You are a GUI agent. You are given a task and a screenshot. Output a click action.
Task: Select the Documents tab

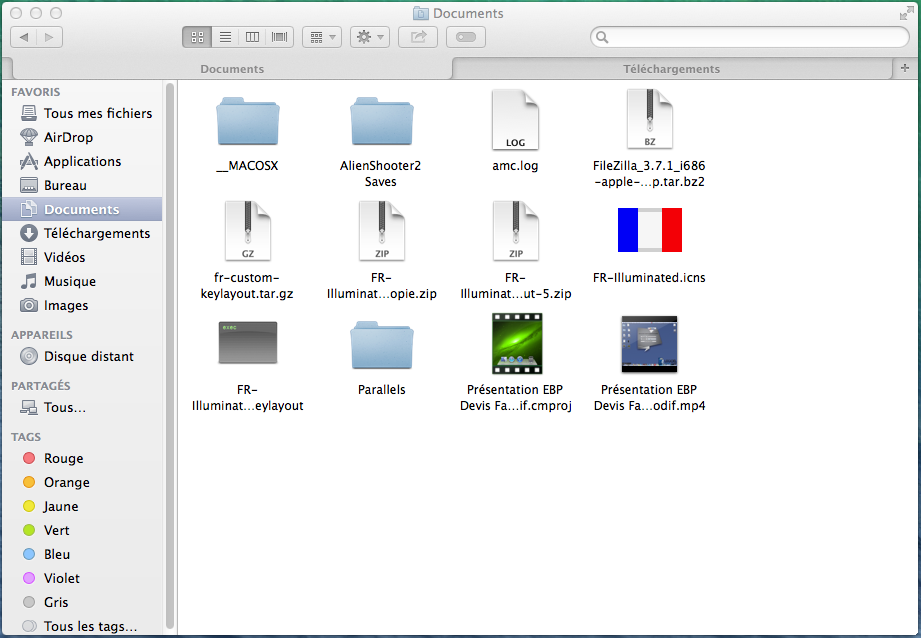coord(232,69)
